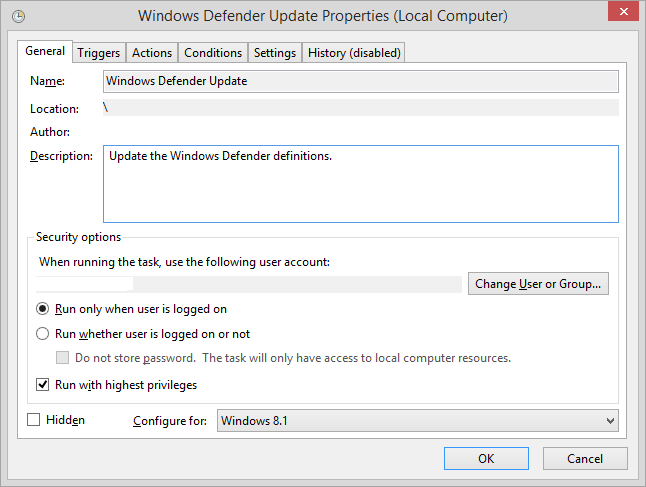Switch to the Conditions tab
This screenshot has width=646, height=487.
pyautogui.click(x=213, y=53)
